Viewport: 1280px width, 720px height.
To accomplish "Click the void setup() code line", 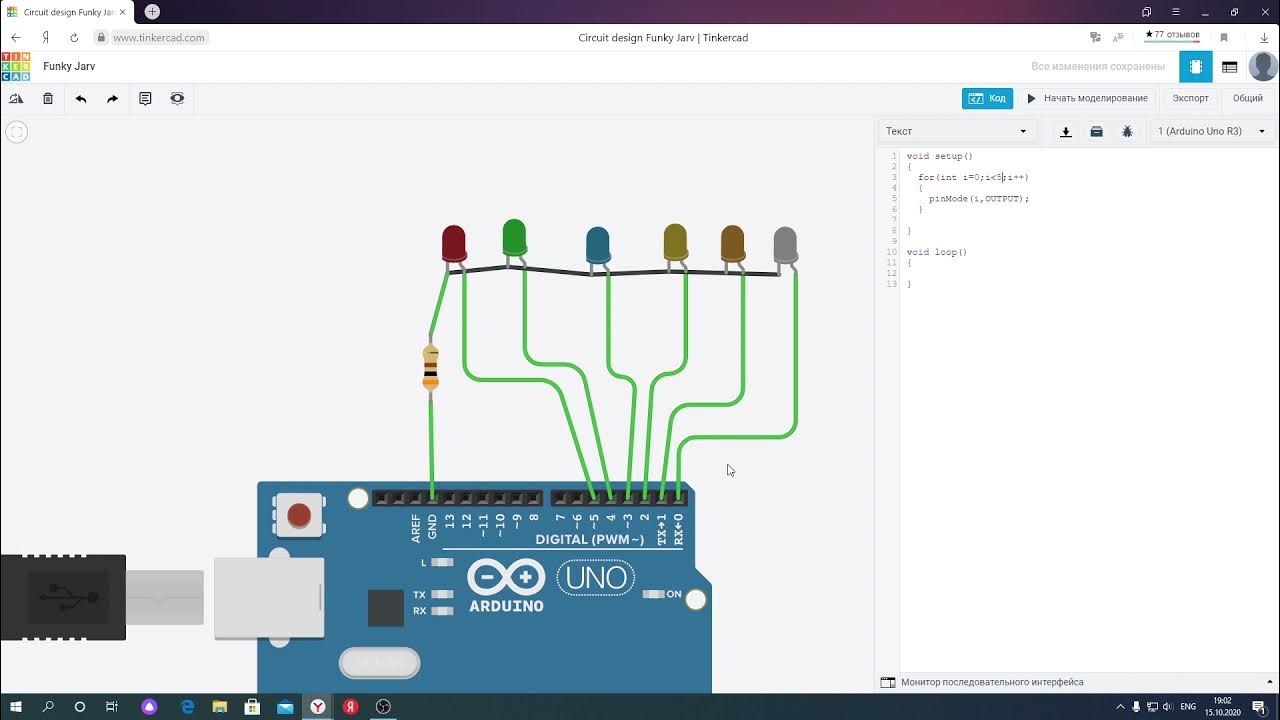I will pyautogui.click(x=940, y=156).
